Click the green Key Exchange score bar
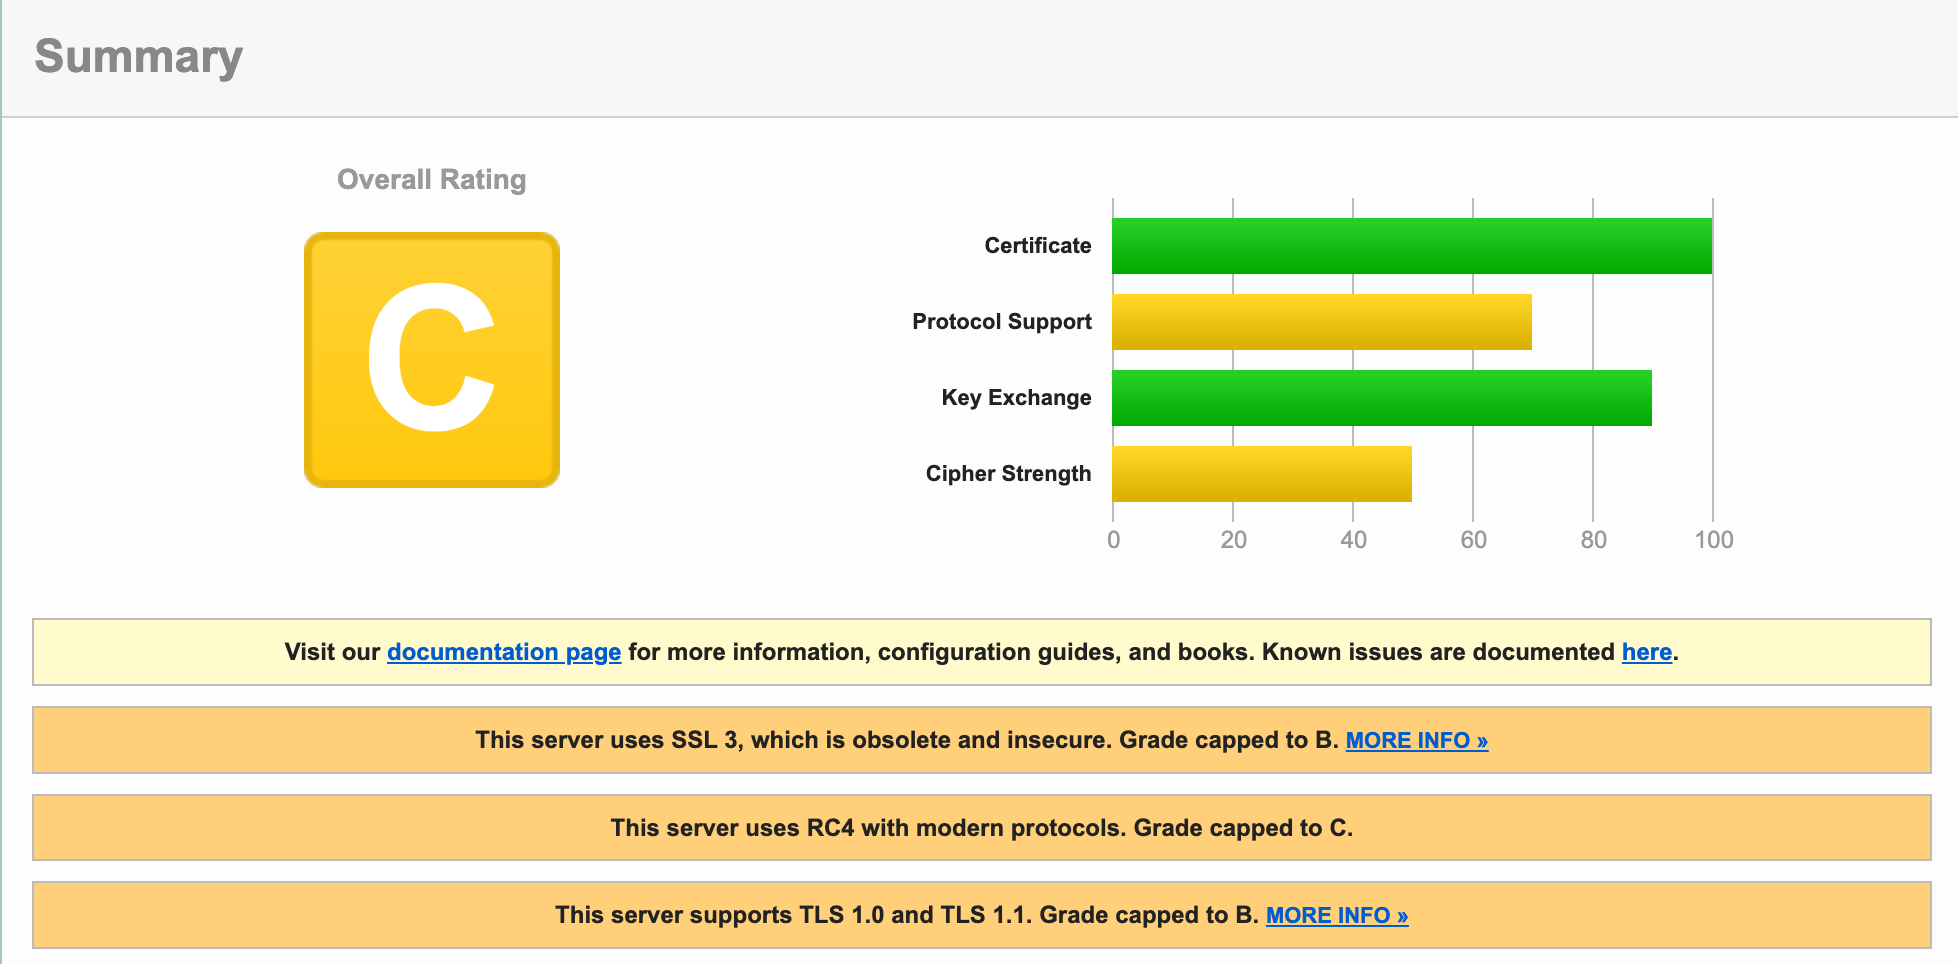 click(x=1382, y=398)
